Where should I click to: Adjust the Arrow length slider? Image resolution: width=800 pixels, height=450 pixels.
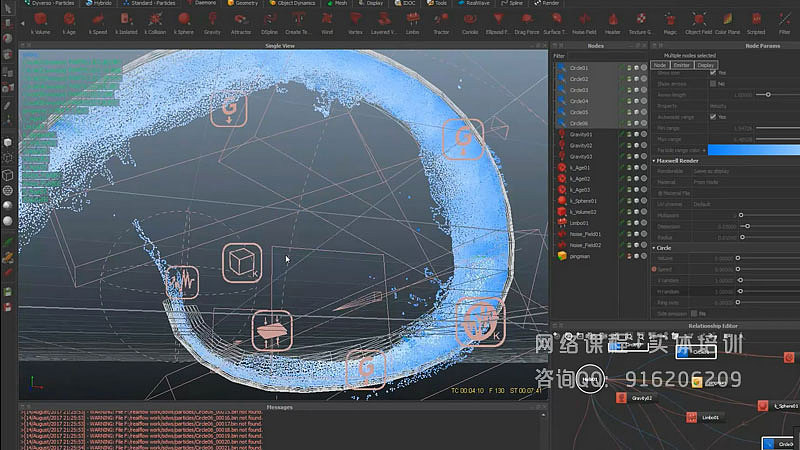tap(768, 95)
